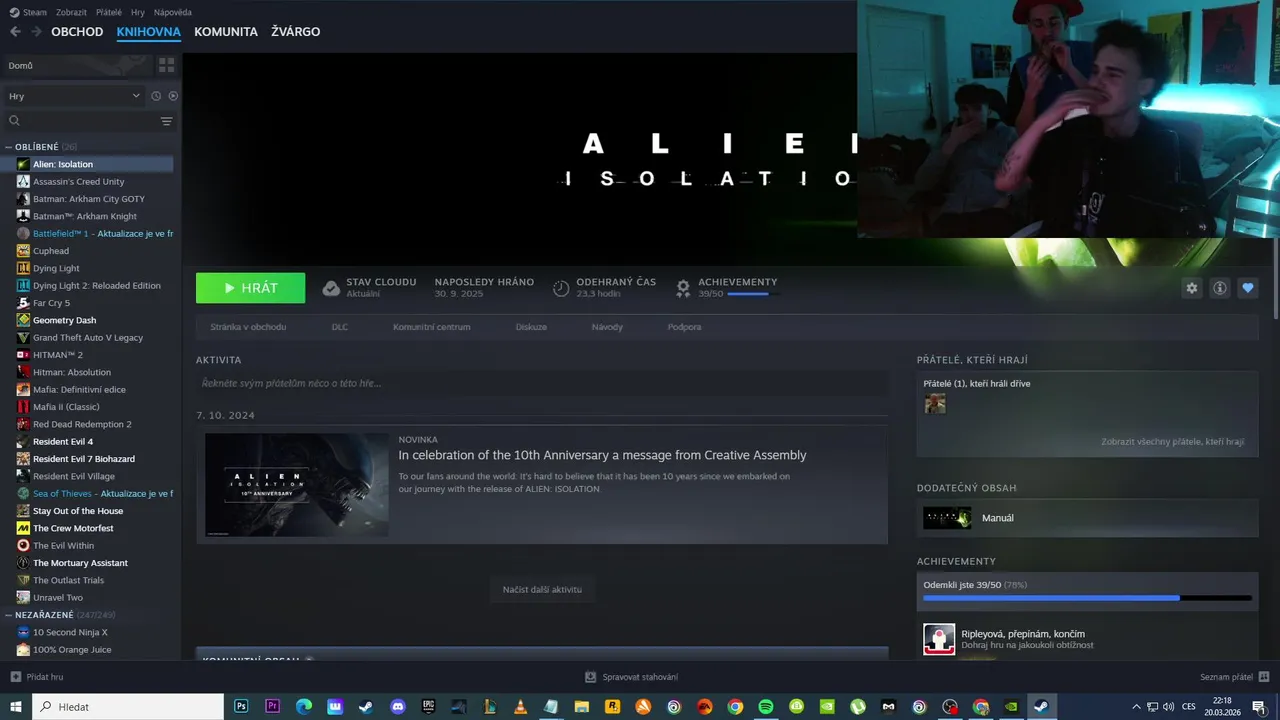
Task: Open Photoshop from the taskbar
Action: [241, 706]
